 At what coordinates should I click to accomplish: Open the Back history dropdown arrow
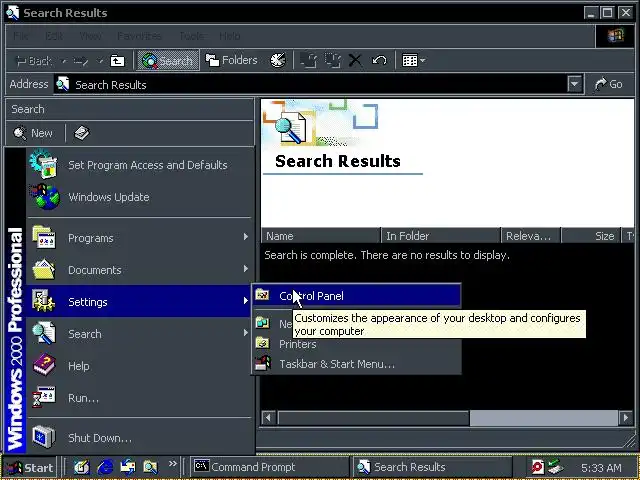point(64,61)
